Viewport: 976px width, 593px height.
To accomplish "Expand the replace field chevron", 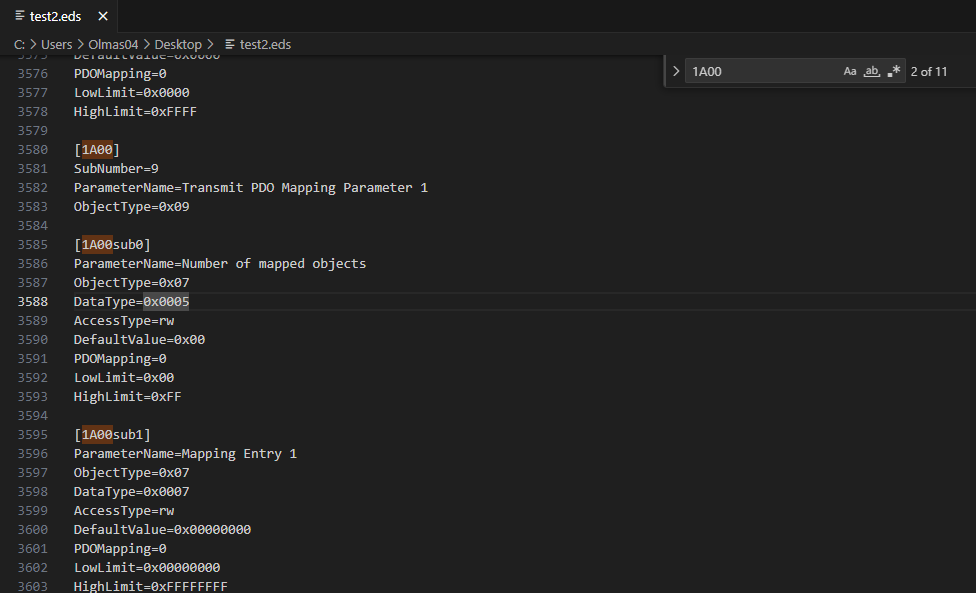I will click(676, 71).
